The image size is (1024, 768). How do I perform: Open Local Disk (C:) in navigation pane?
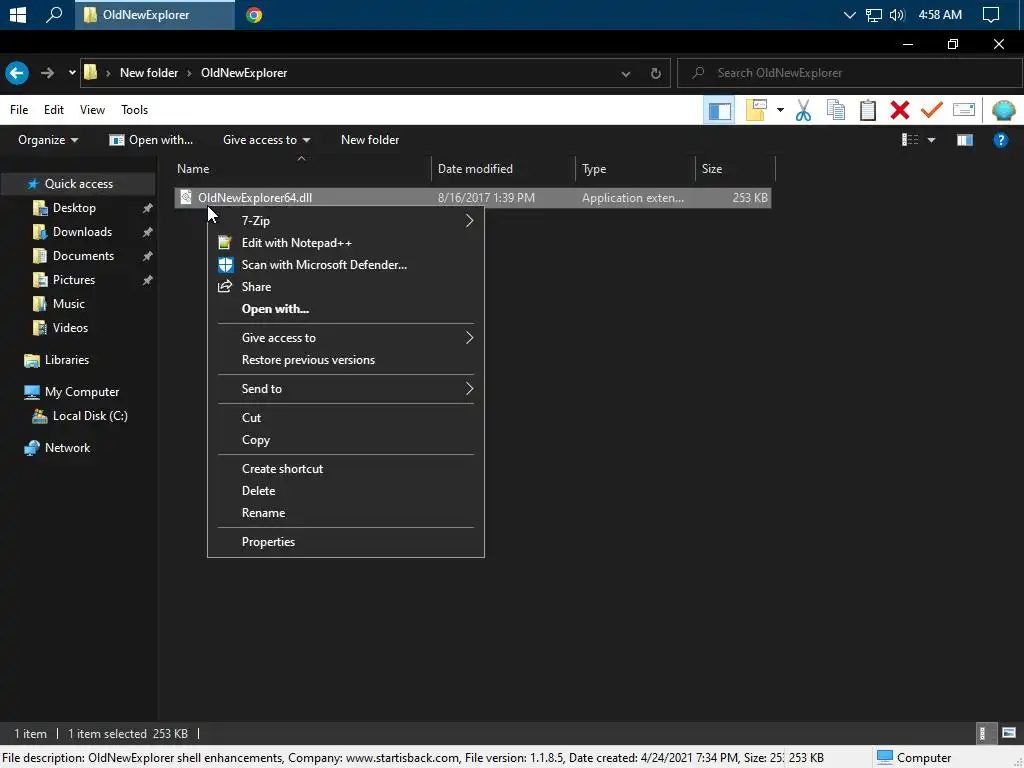90,416
